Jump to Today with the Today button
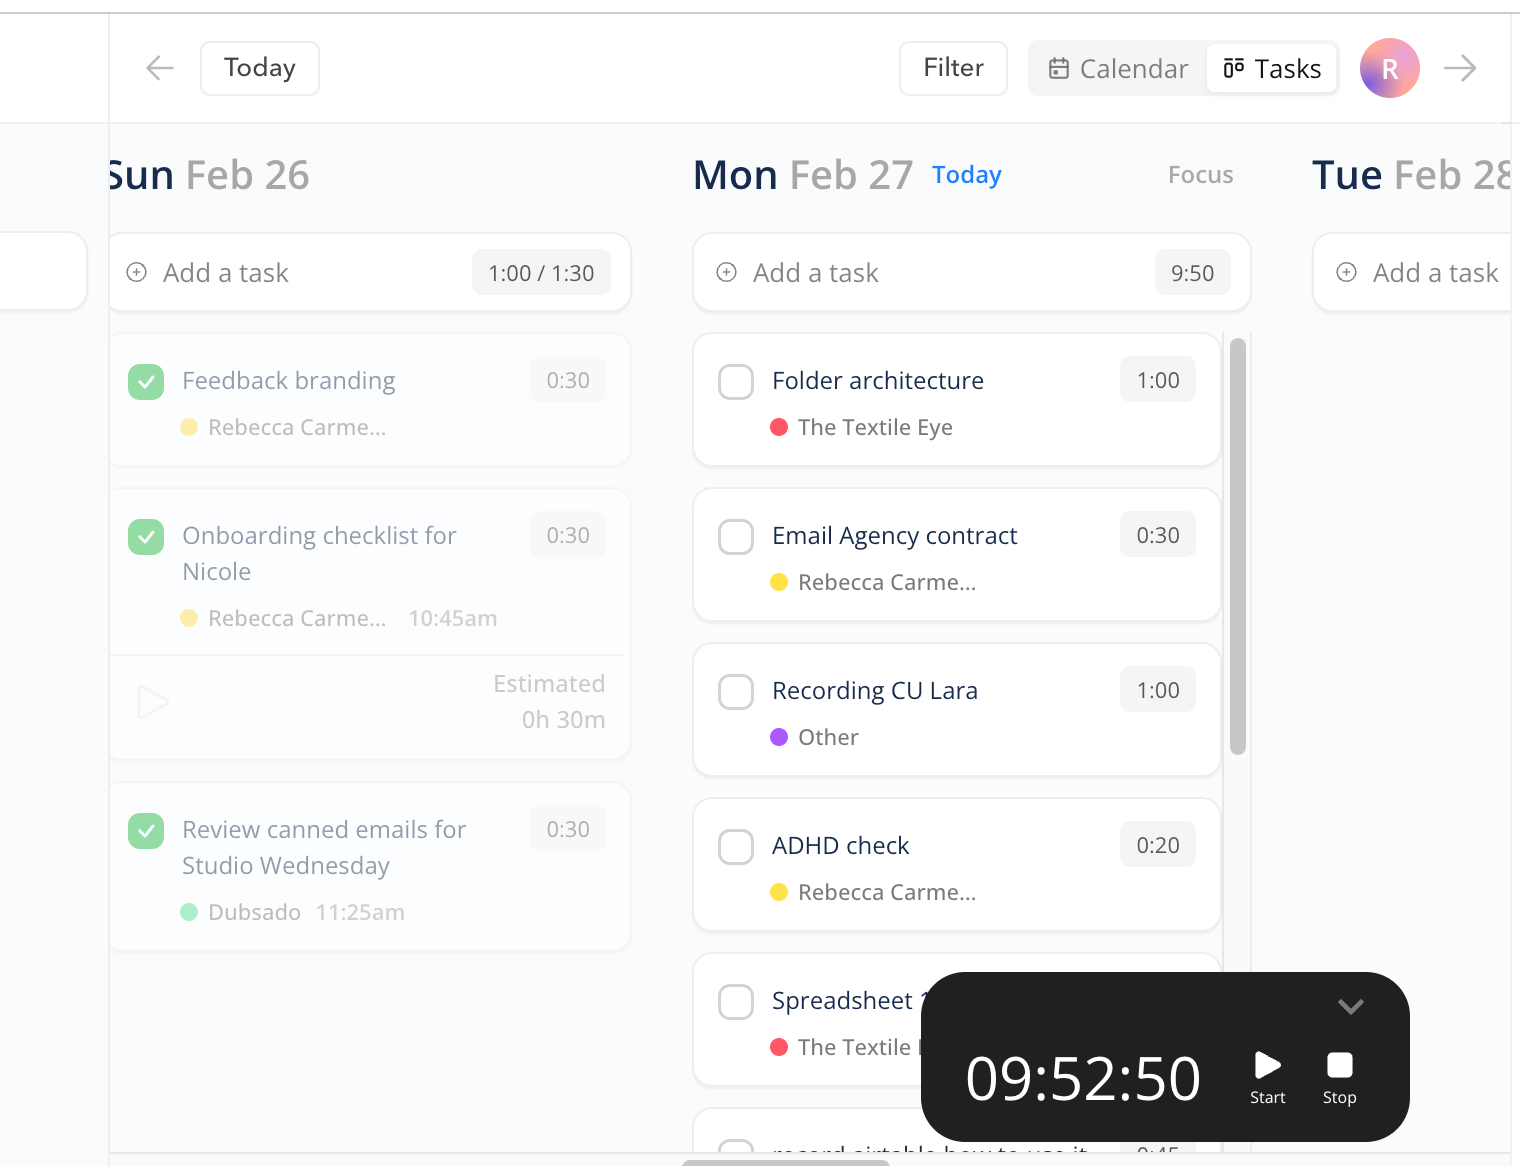 tap(260, 68)
